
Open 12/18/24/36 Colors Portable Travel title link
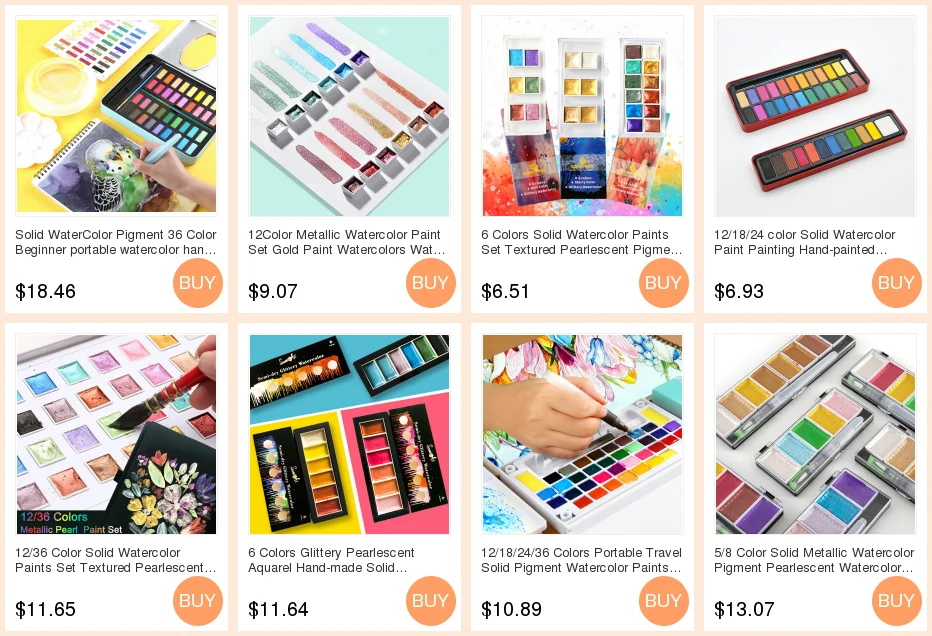pyautogui.click(x=581, y=560)
